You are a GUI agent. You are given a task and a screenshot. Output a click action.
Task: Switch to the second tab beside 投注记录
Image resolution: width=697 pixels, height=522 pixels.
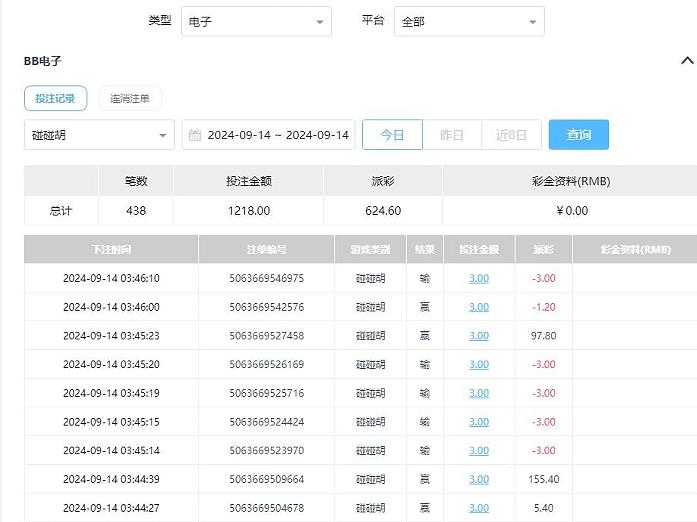point(130,98)
